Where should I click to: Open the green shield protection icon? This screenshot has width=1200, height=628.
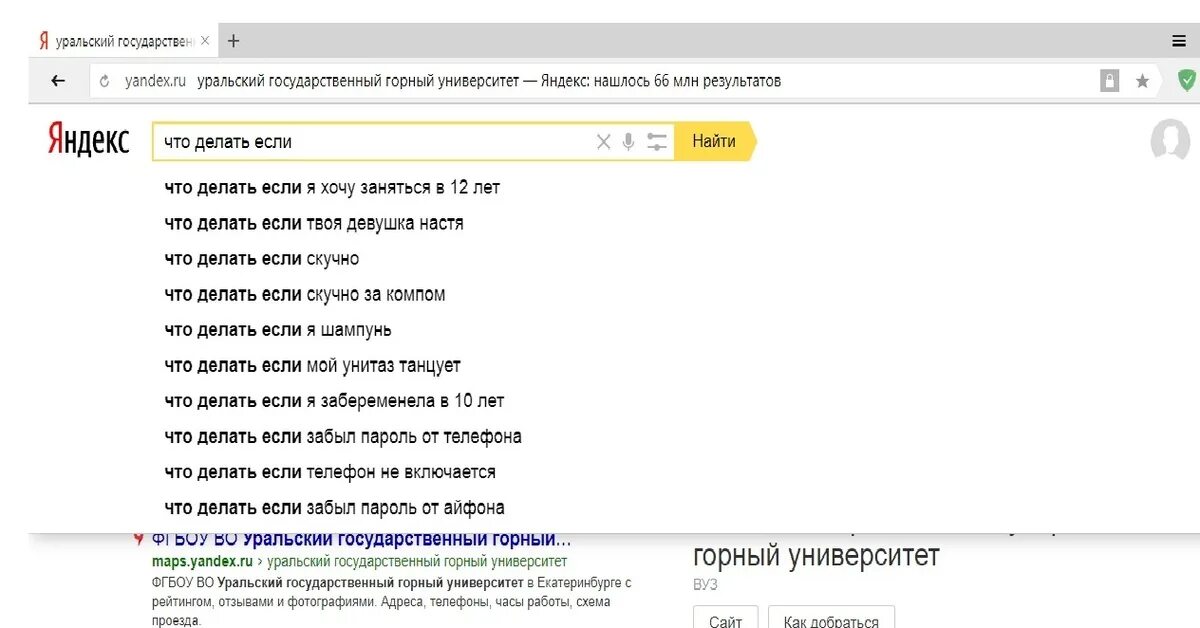coord(1186,81)
